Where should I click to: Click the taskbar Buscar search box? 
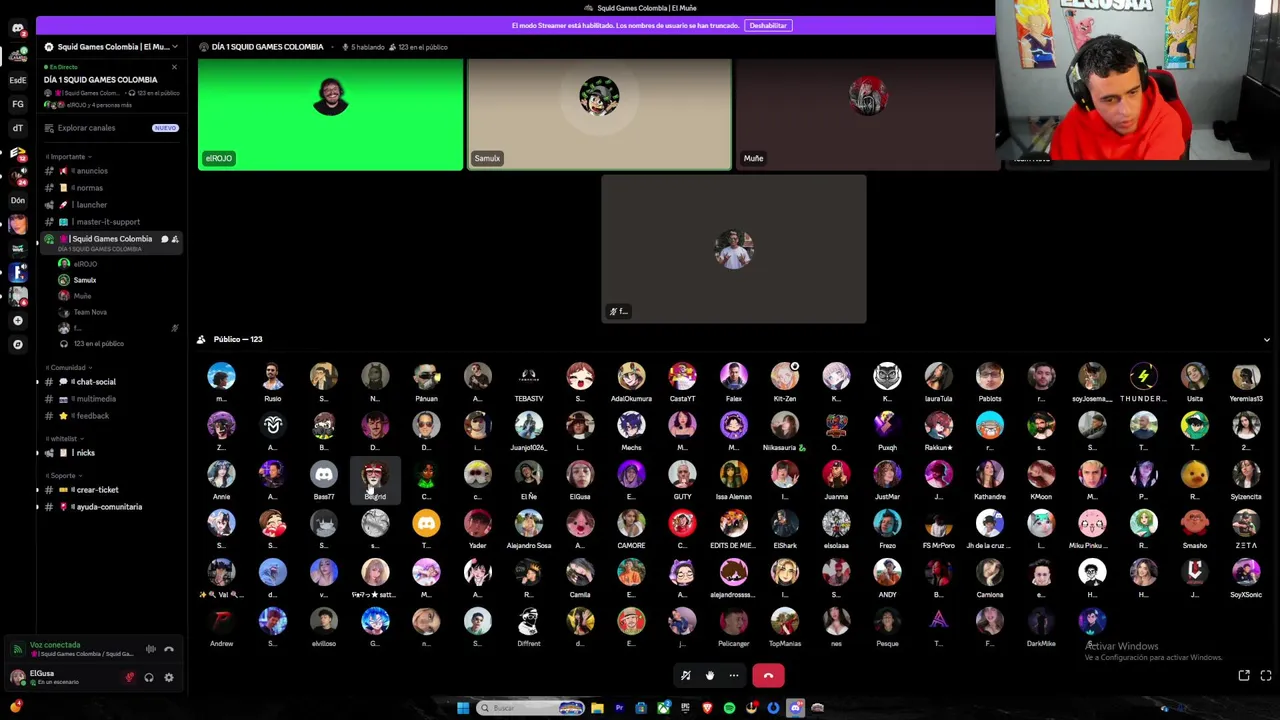pos(530,708)
